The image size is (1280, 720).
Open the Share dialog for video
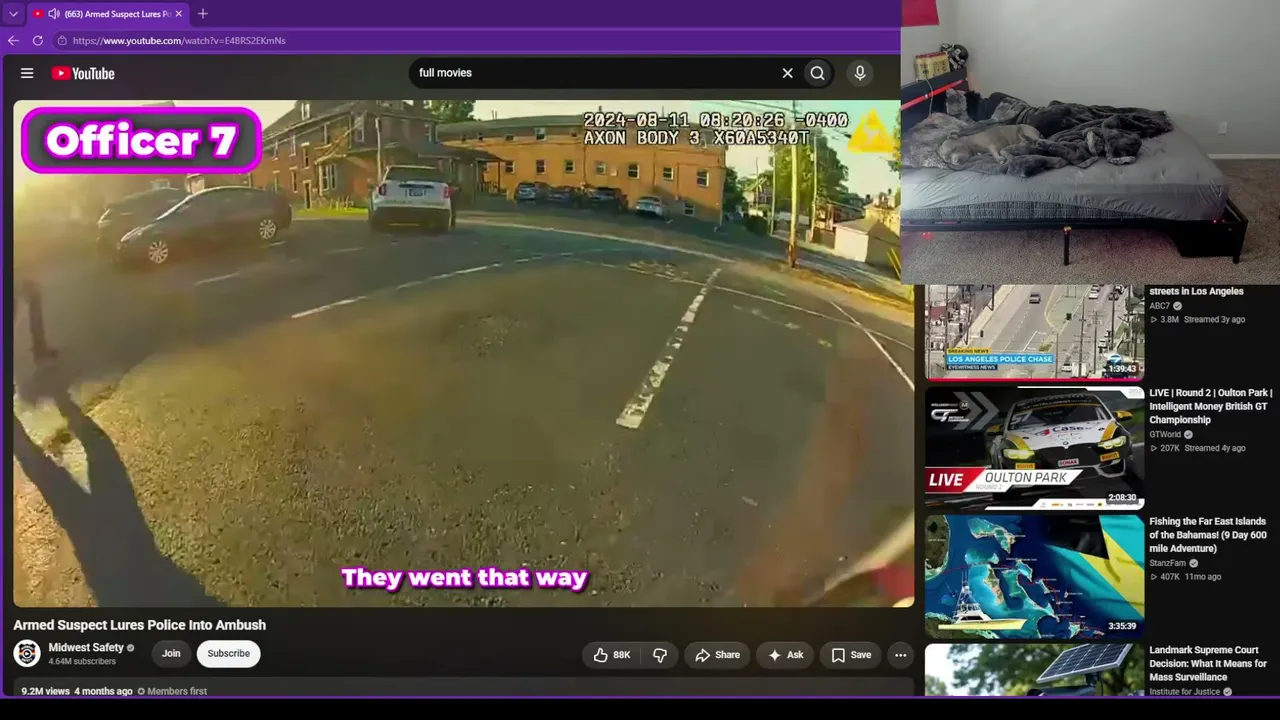click(718, 655)
